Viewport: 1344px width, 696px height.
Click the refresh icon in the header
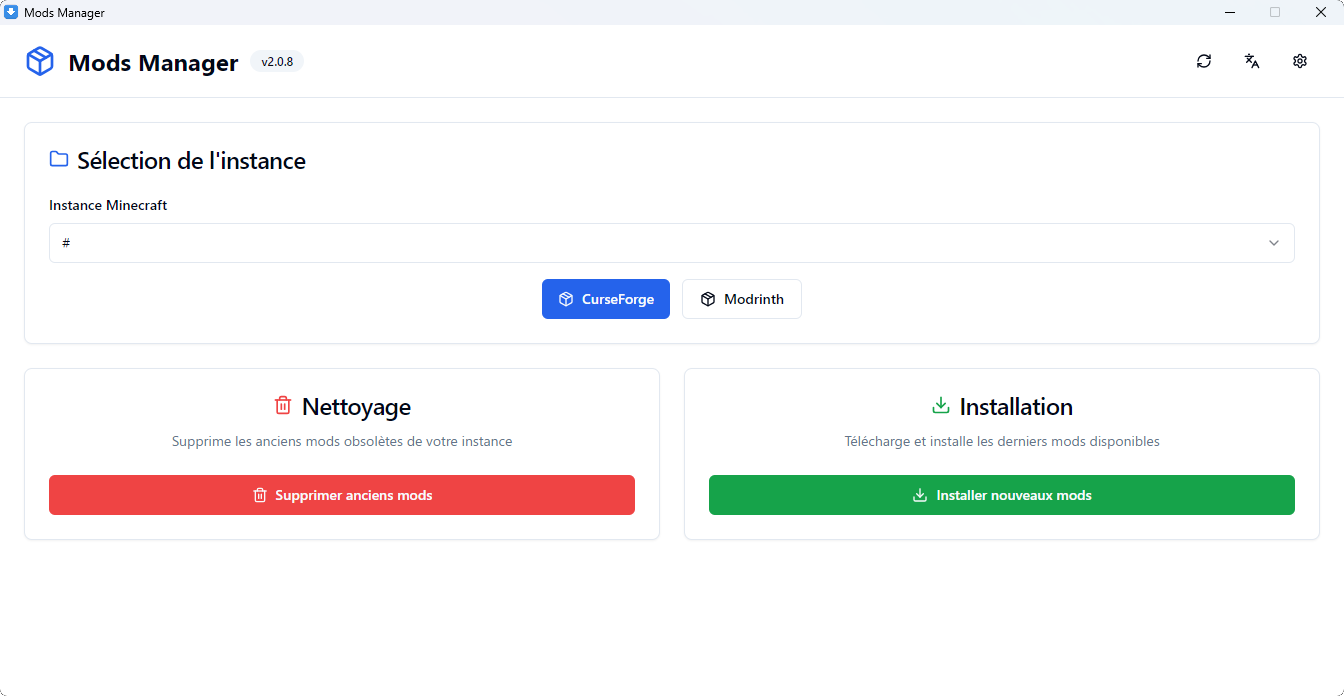pyautogui.click(x=1204, y=61)
